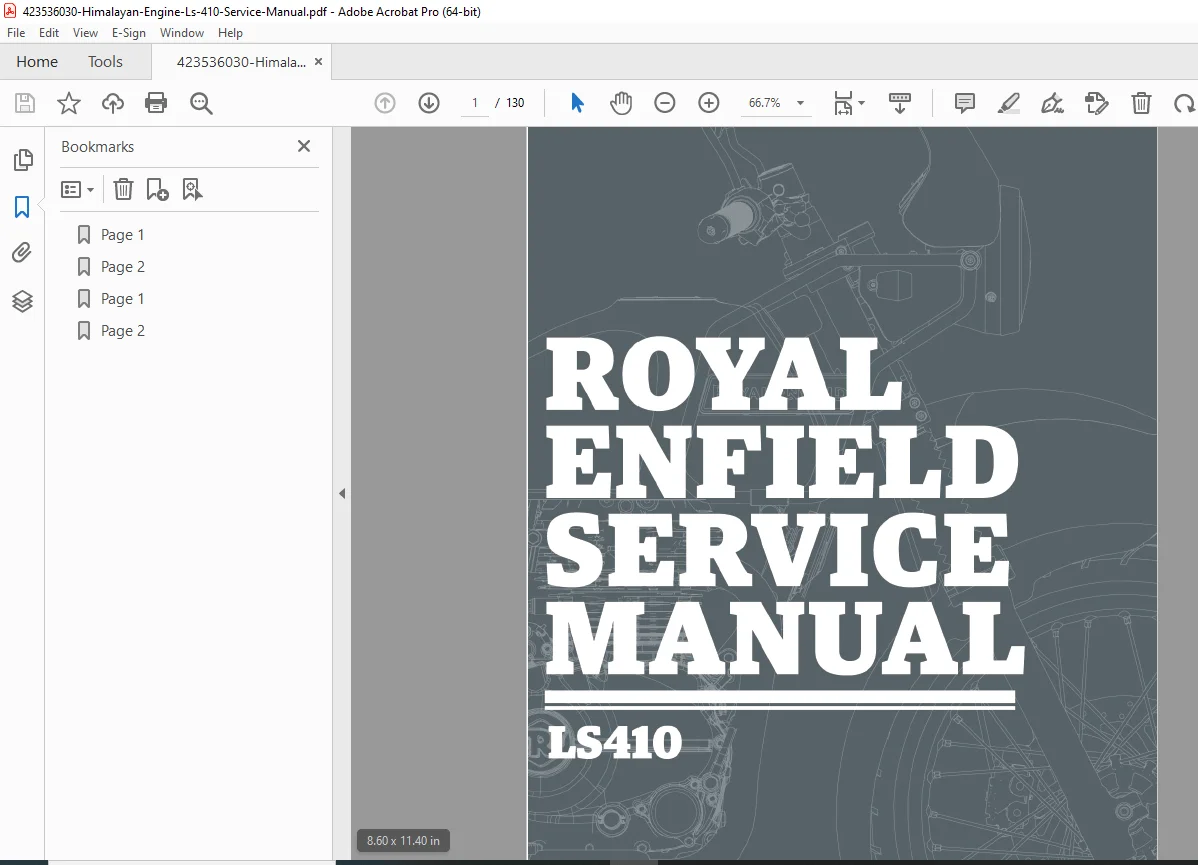Click the Bookmarks panel heading
The height and width of the screenshot is (865, 1198).
pyautogui.click(x=98, y=147)
